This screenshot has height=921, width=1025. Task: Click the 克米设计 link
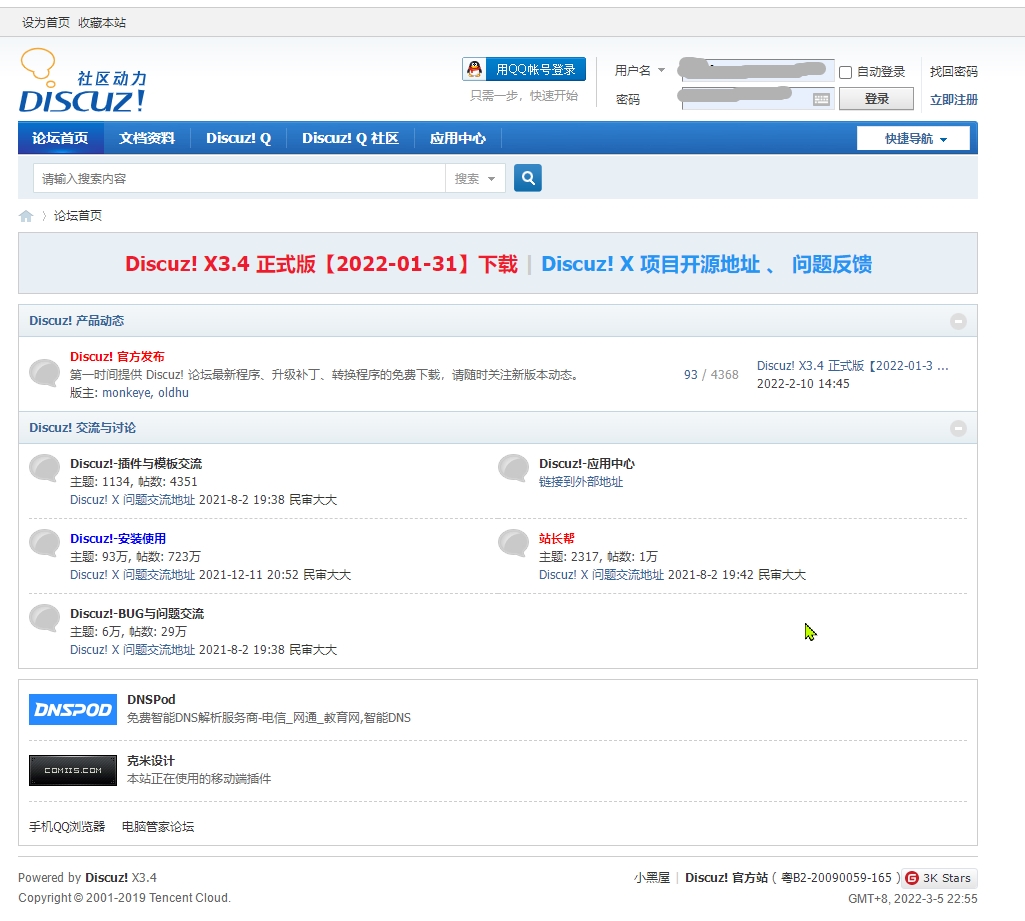[150, 761]
